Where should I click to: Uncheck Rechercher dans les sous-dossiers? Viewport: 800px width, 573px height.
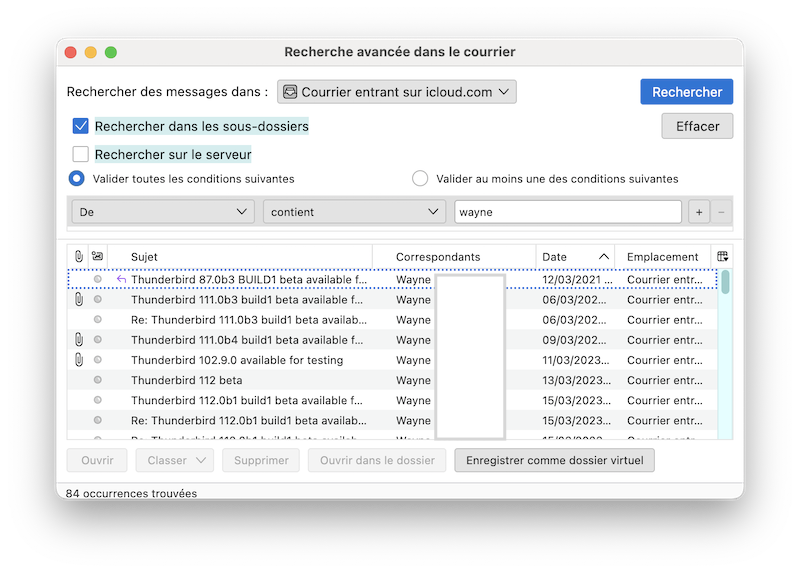point(81,126)
